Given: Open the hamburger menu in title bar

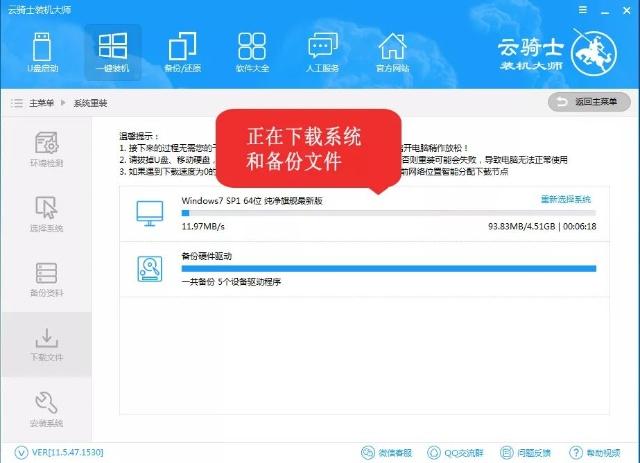Looking at the screenshot, I should click(583, 10).
